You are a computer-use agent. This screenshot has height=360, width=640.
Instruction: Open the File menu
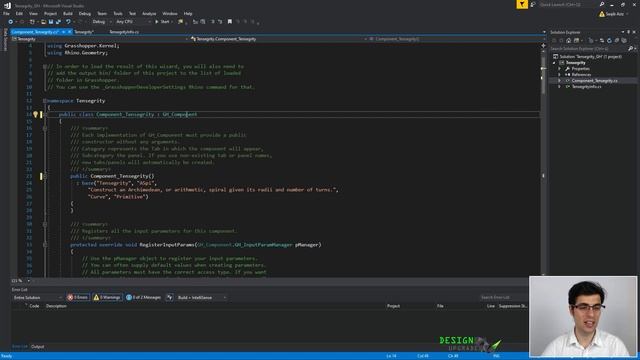tap(7, 13)
